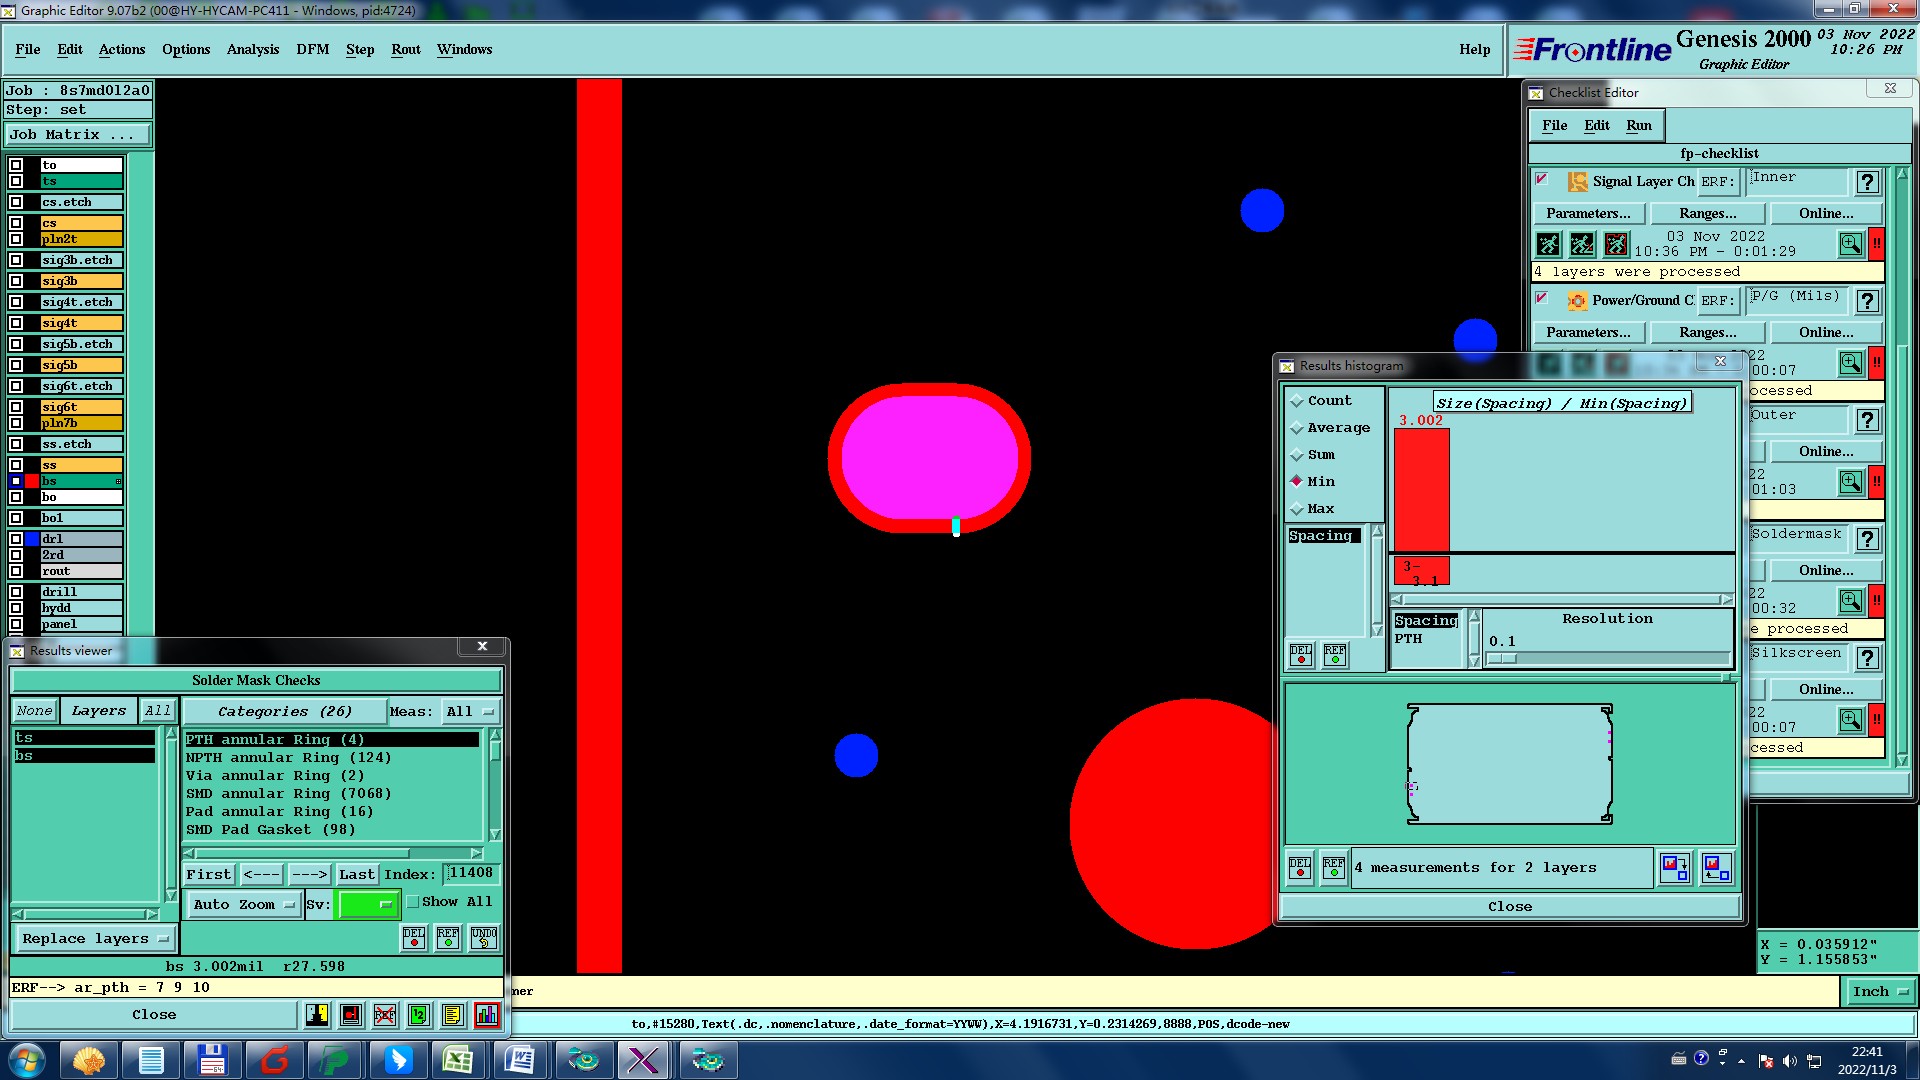Open the Rout menu
This screenshot has height=1080, width=1920.
click(406, 49)
